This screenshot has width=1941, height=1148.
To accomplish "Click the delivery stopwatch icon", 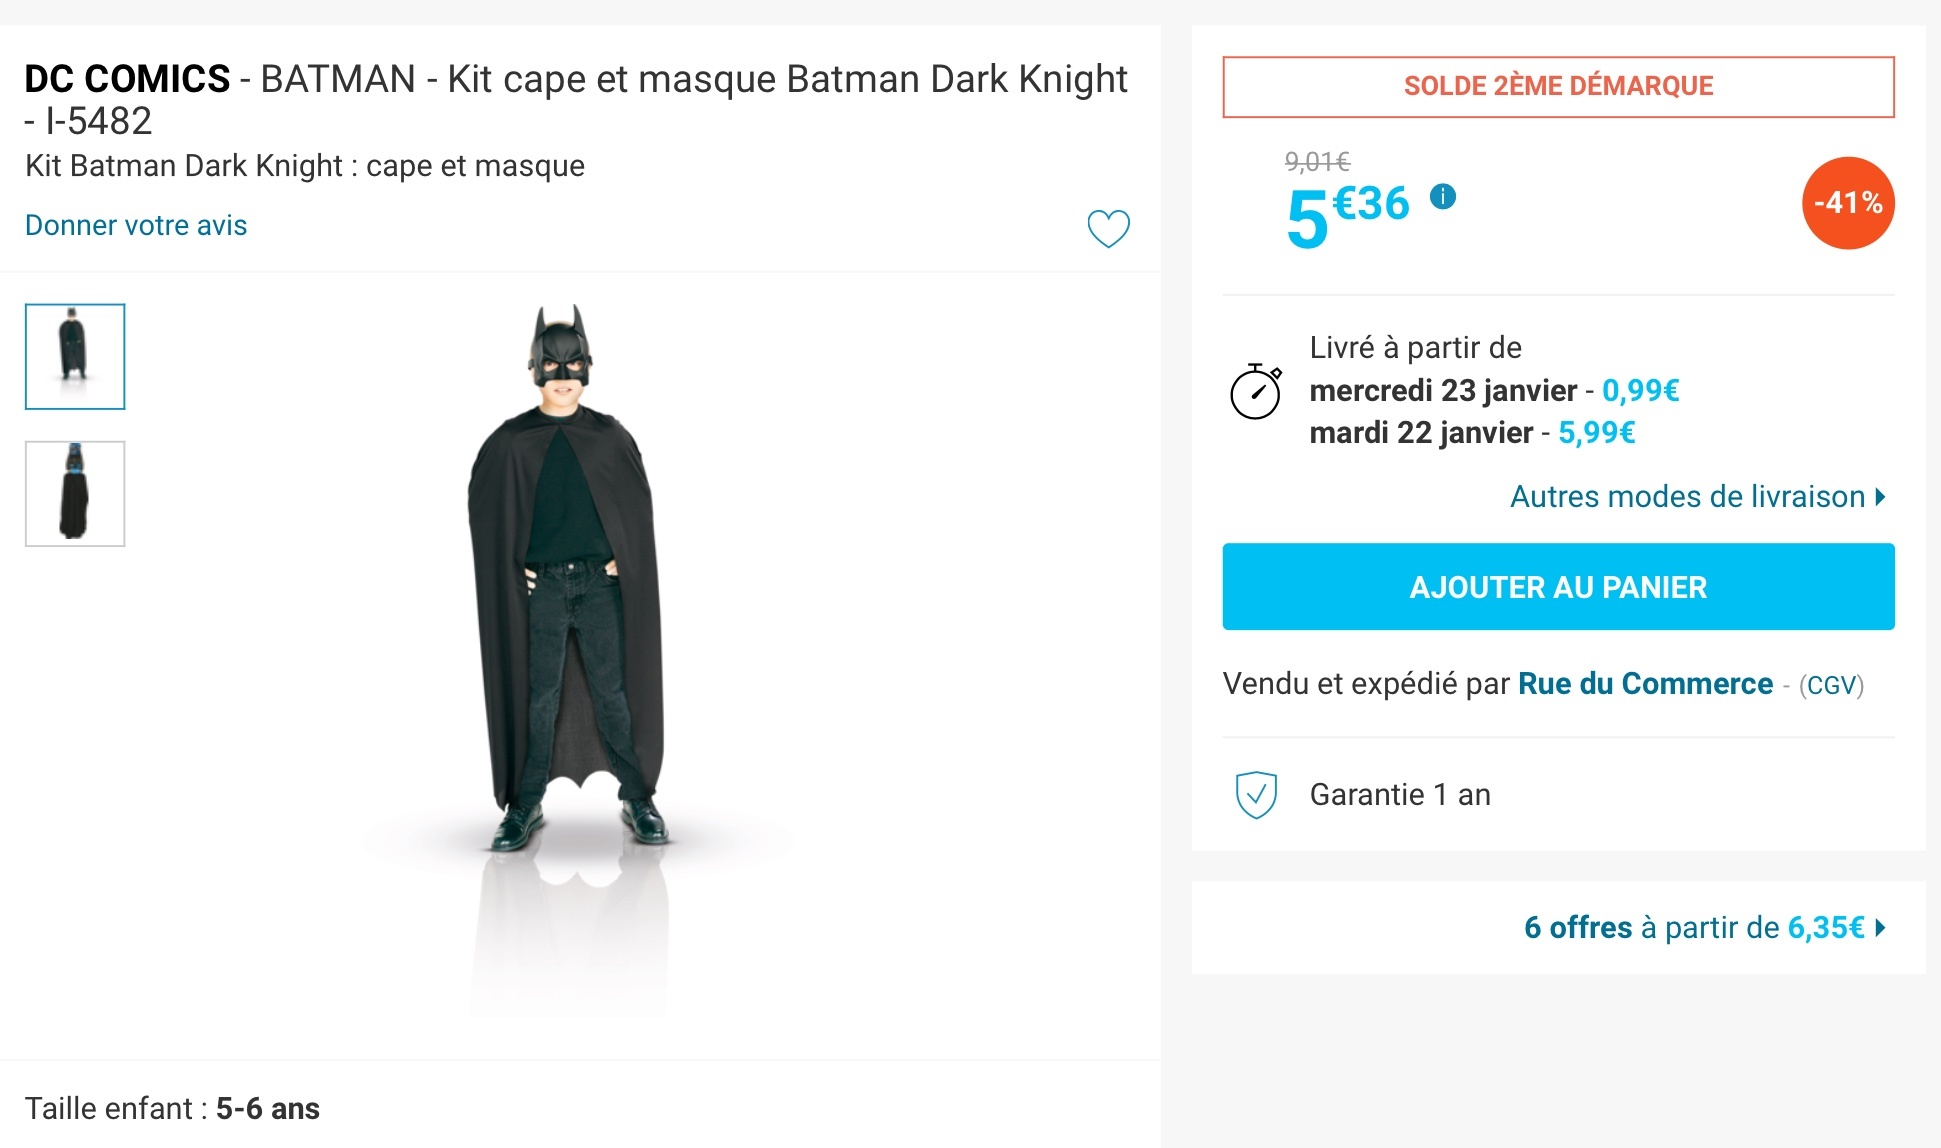I will point(1256,391).
